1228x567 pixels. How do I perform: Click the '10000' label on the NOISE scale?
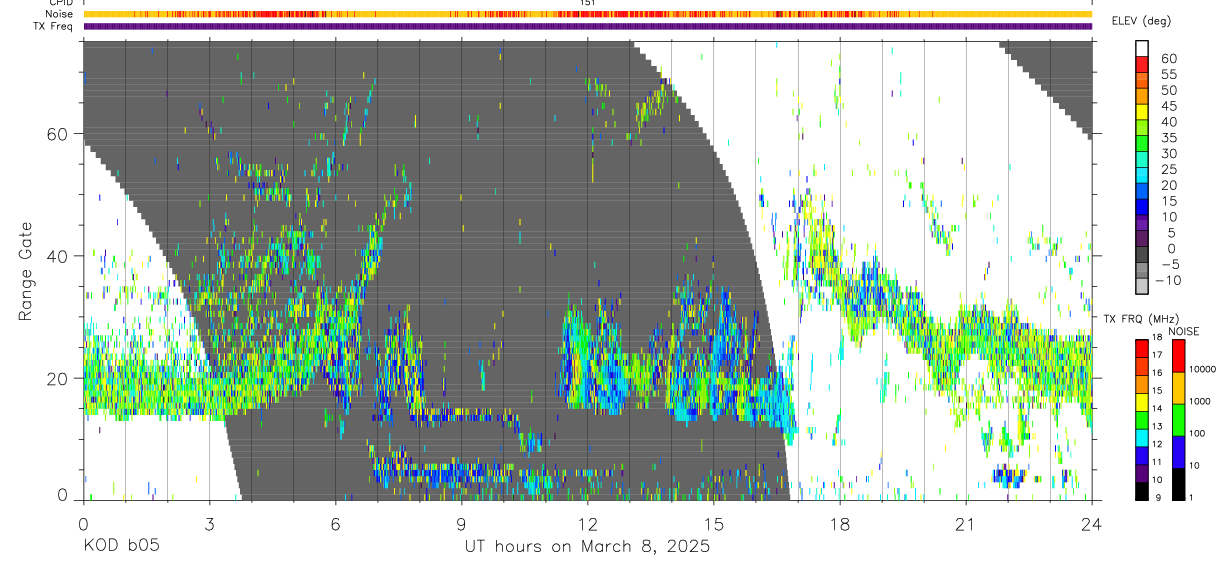[1203, 369]
